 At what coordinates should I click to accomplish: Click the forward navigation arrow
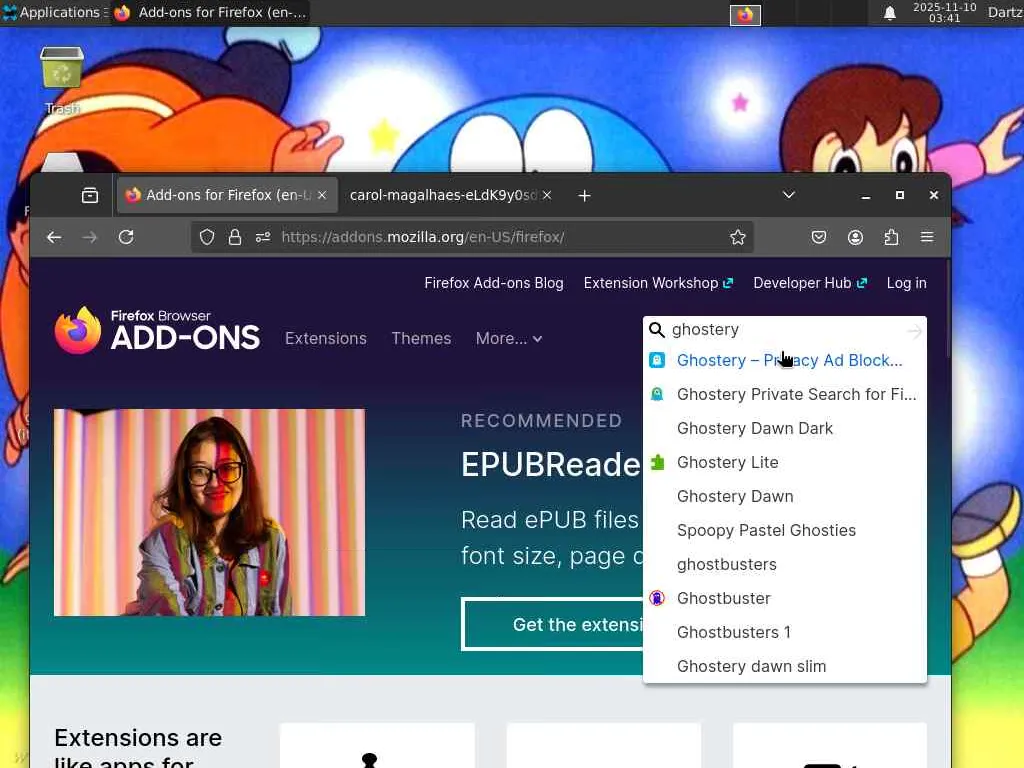[x=90, y=237]
